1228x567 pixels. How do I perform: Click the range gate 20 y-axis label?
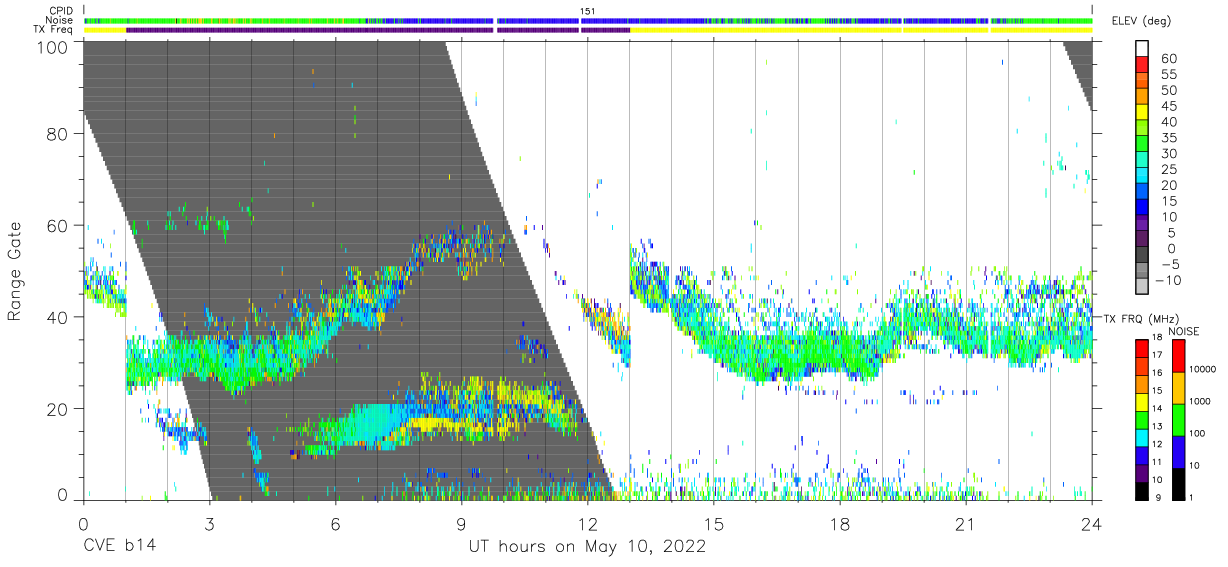pos(56,409)
